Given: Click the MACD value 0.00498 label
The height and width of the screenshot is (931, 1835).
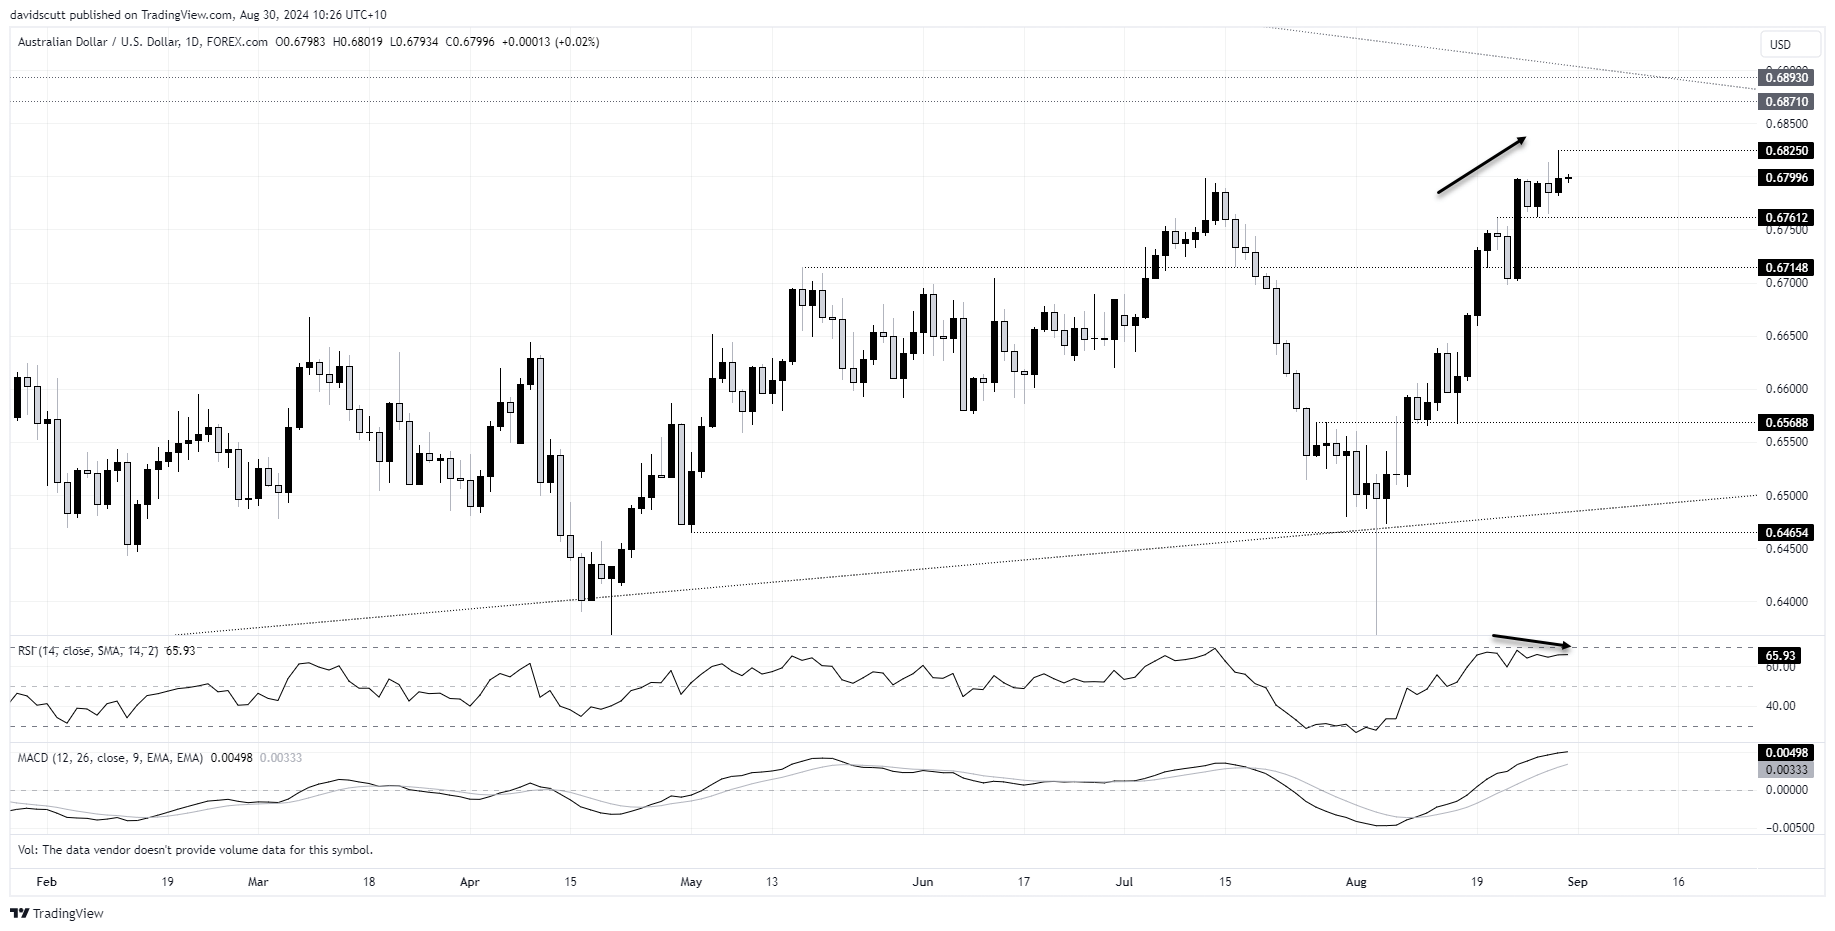Looking at the screenshot, I should coord(1786,753).
